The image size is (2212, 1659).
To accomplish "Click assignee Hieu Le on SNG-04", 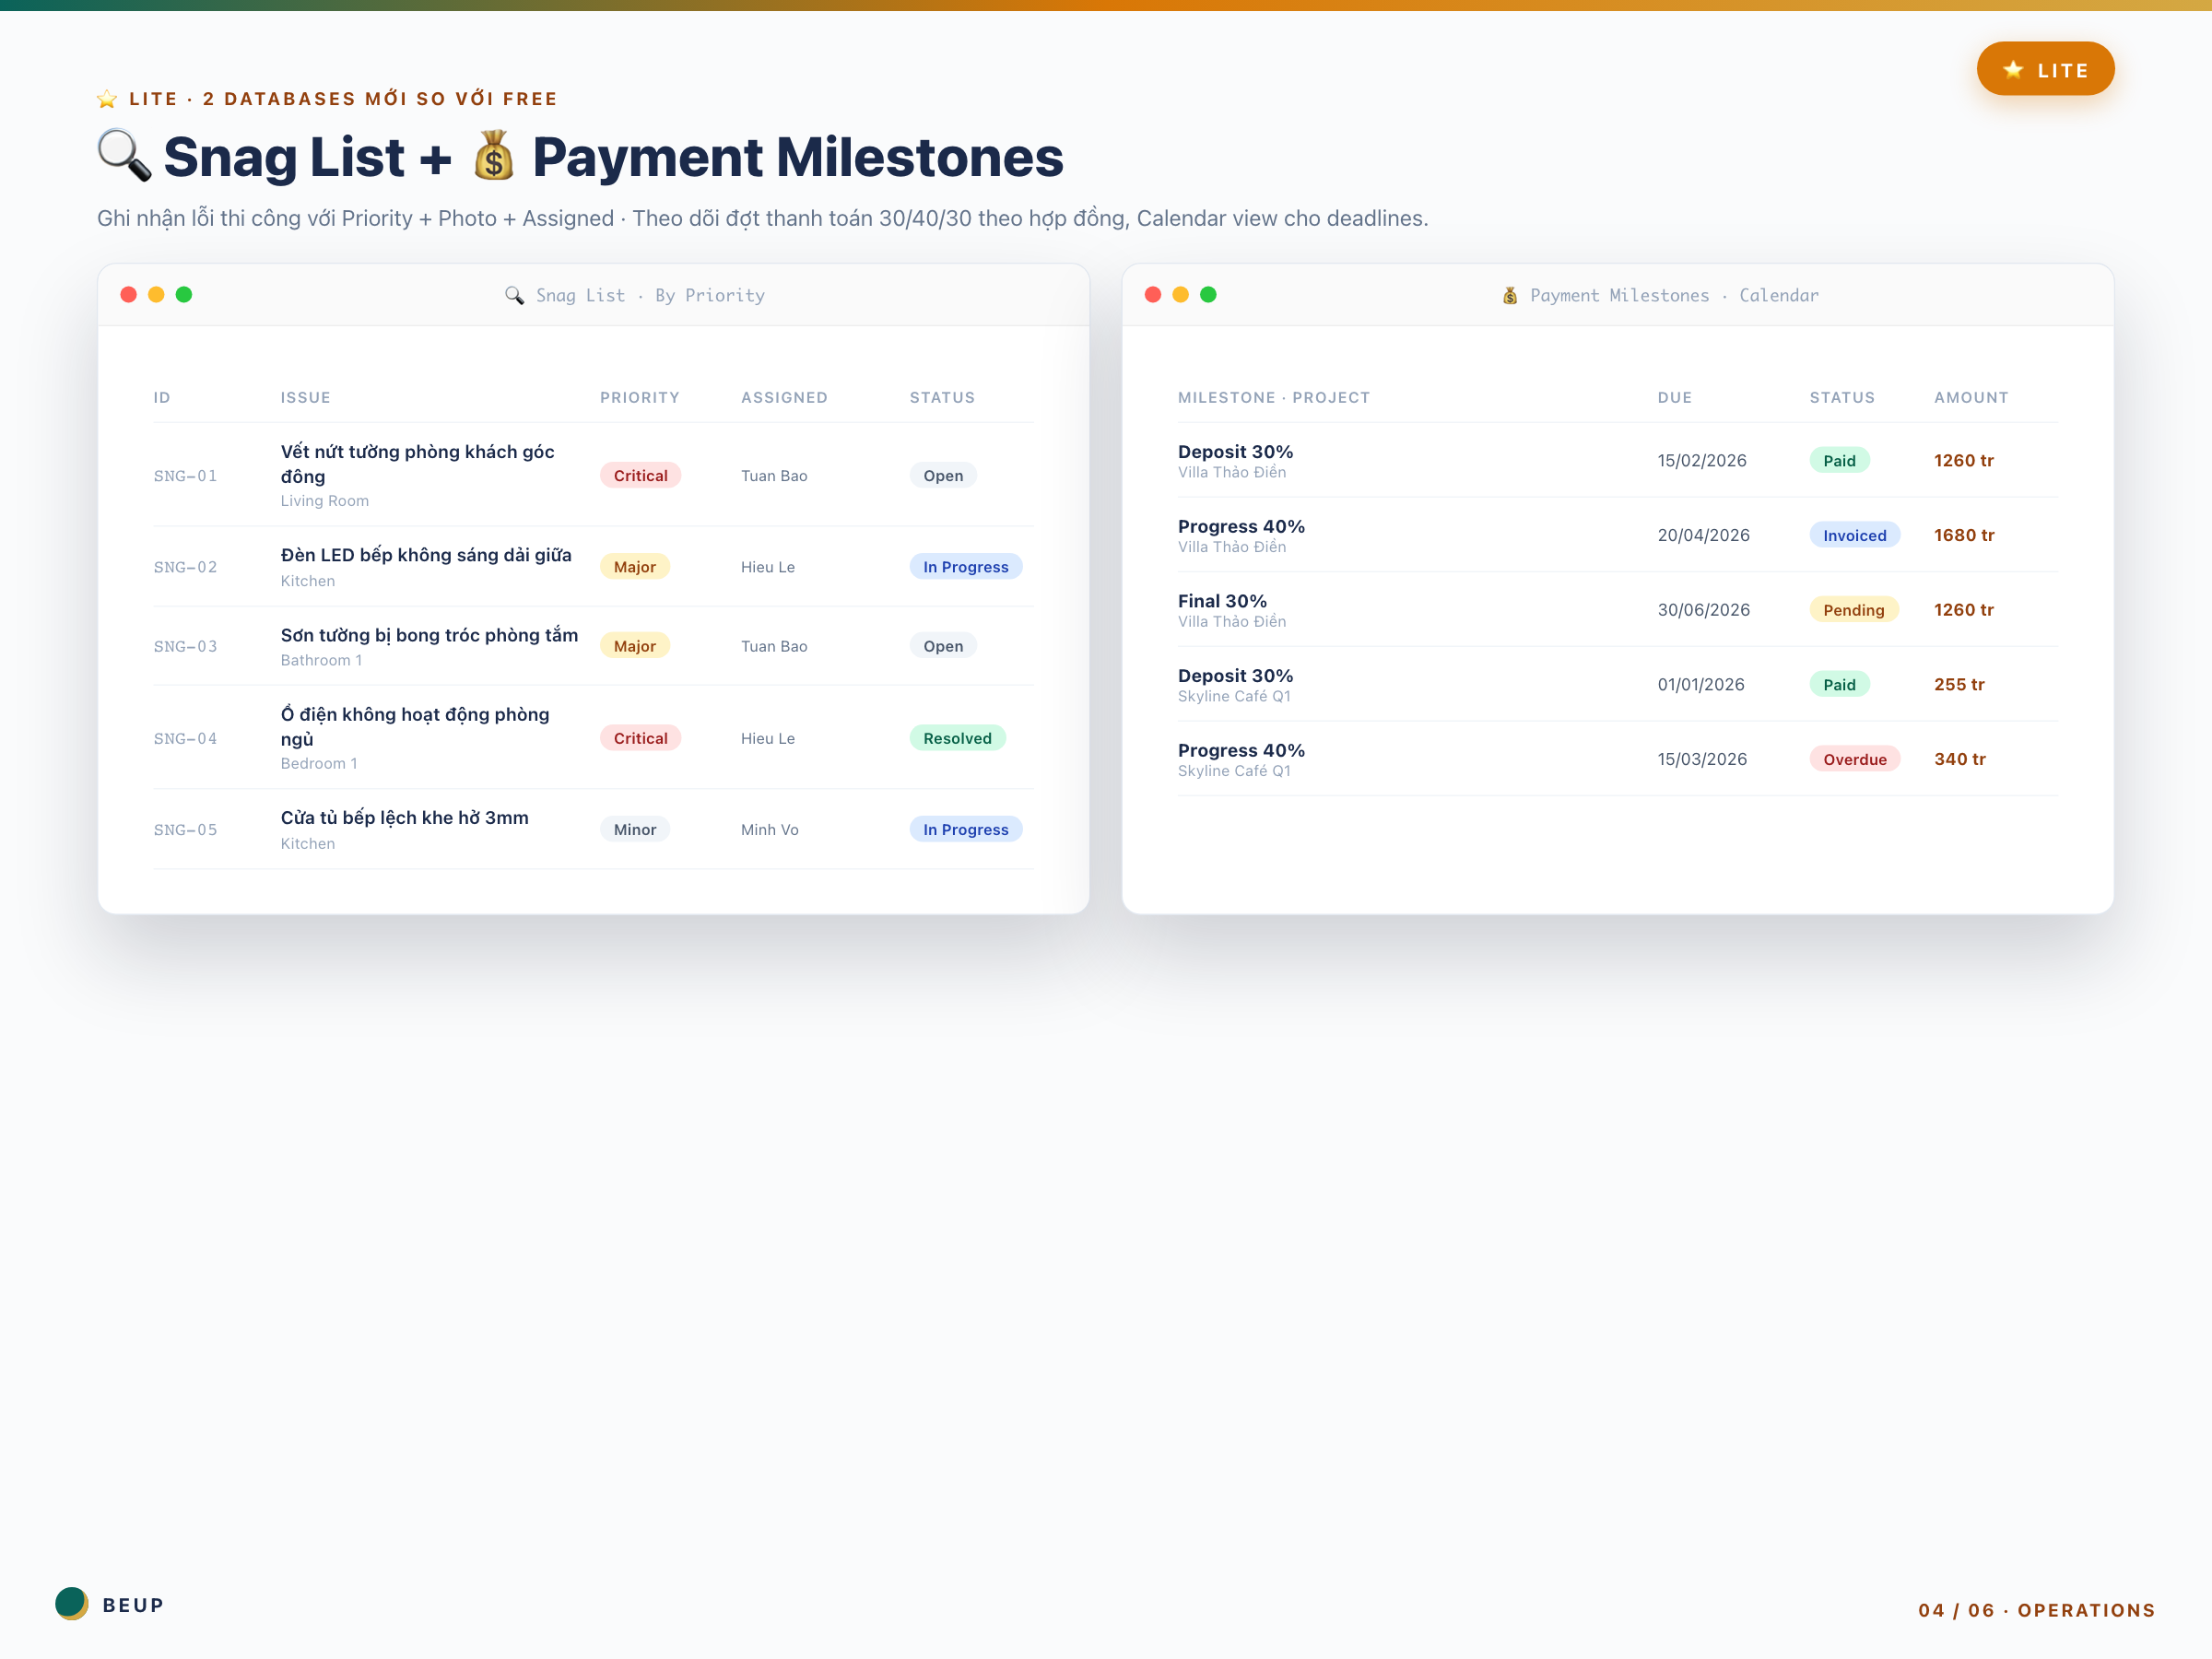I will click(768, 739).
